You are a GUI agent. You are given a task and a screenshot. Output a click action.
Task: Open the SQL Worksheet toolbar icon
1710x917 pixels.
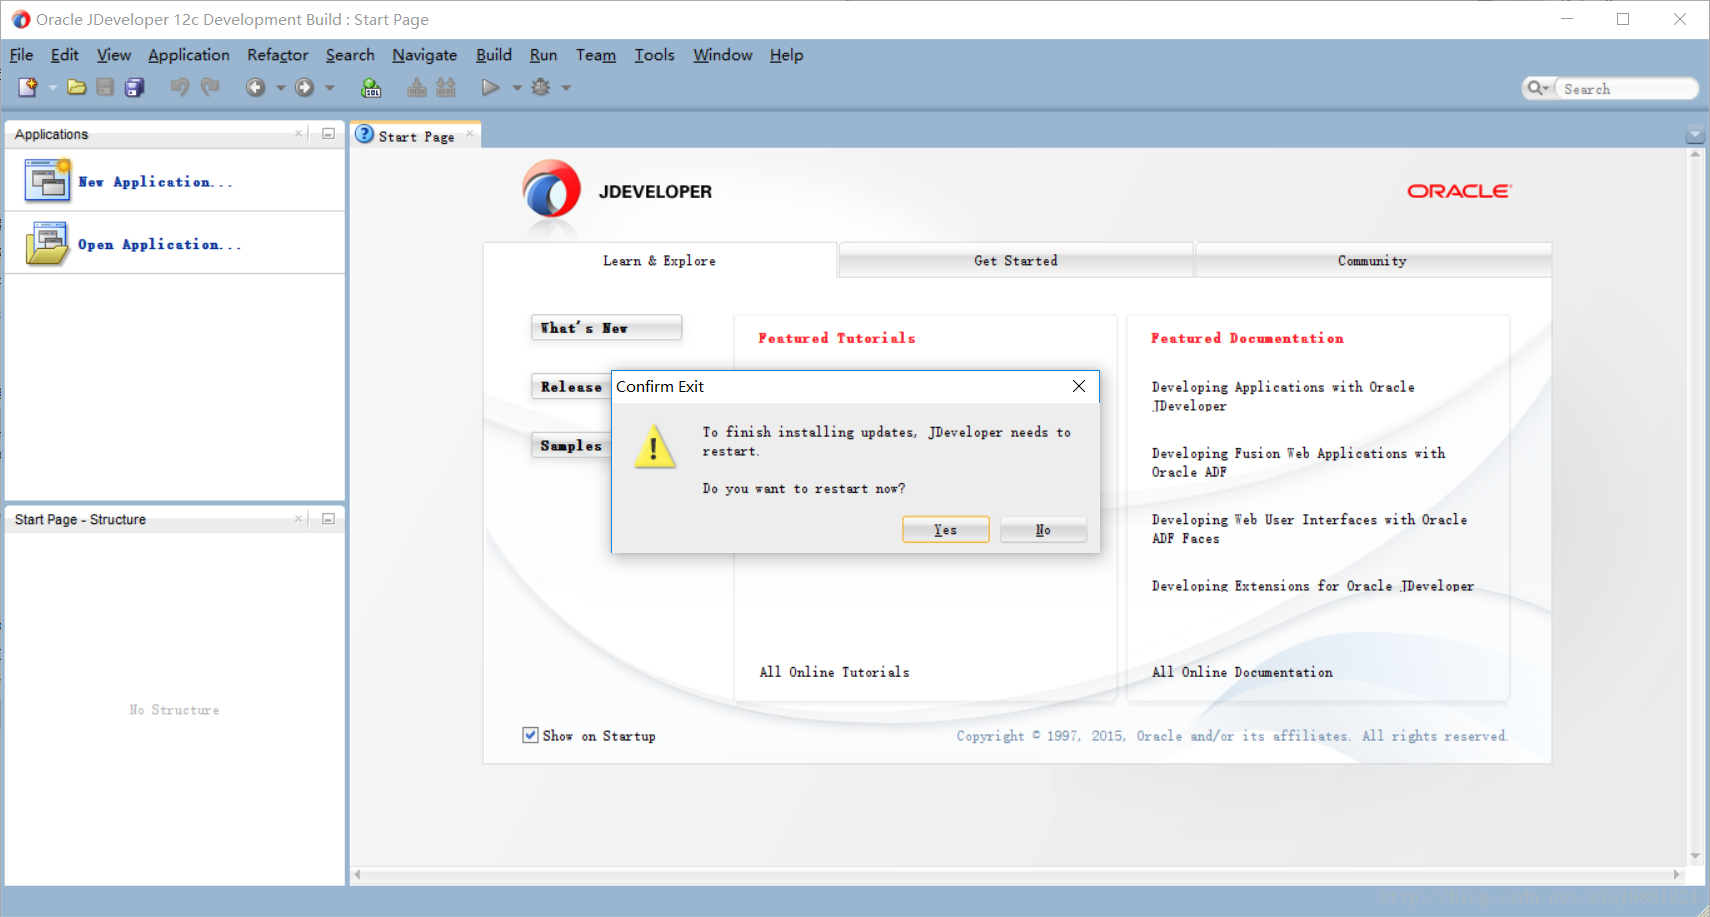tap(371, 88)
